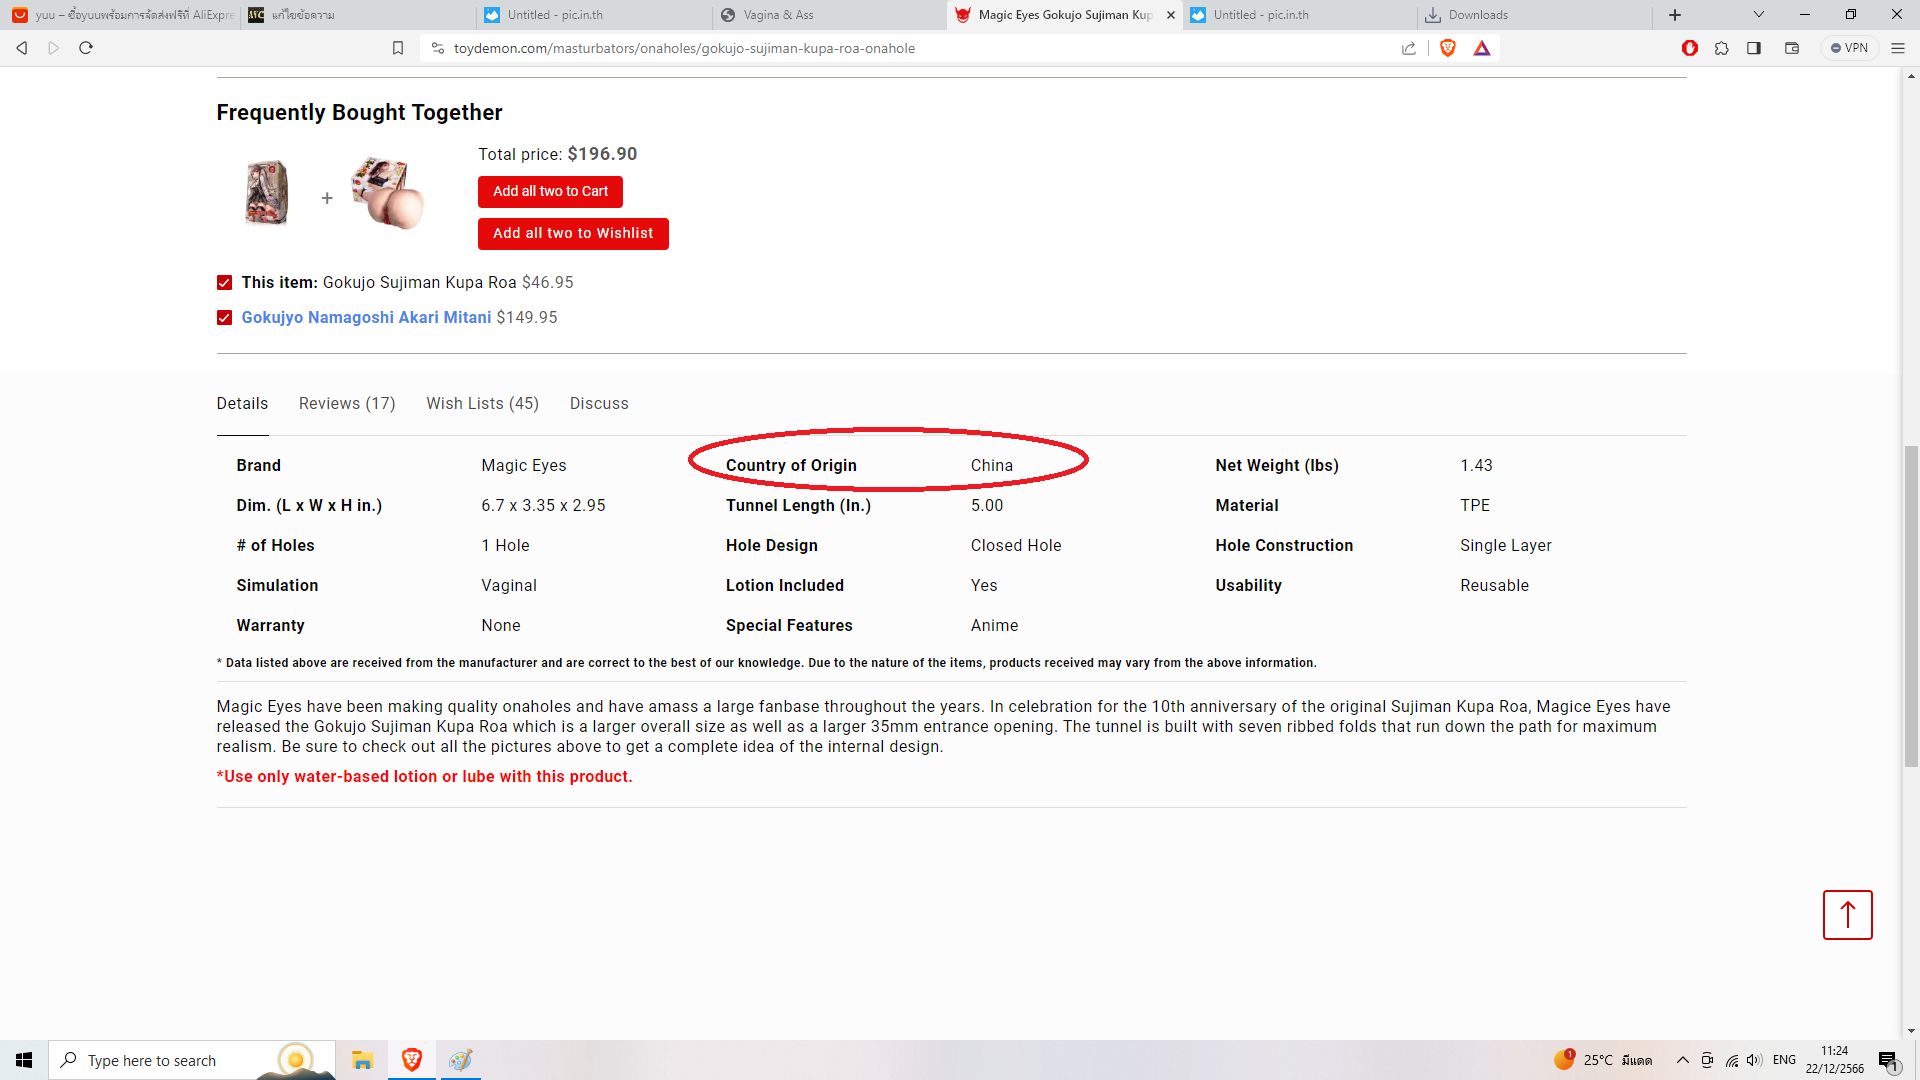1920x1080 pixels.
Task: Open the taskbar clock and date
Action: pos(1834,1060)
